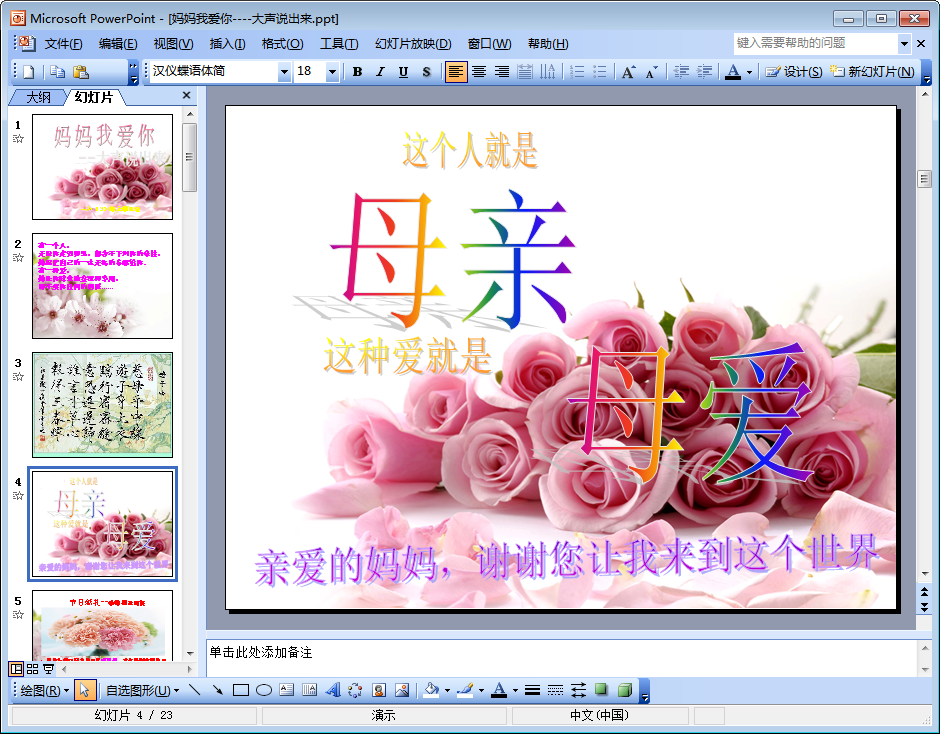This screenshot has width=940, height=734.
Task: Close the slides thumbnail pane
Action: coord(186,95)
